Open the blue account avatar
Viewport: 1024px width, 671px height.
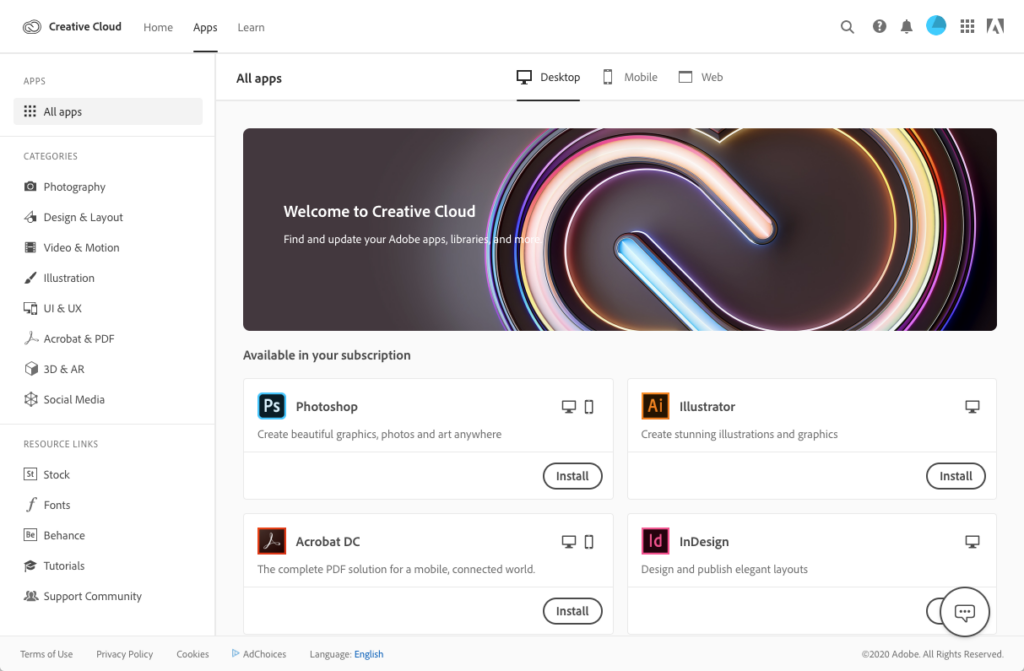pos(936,25)
